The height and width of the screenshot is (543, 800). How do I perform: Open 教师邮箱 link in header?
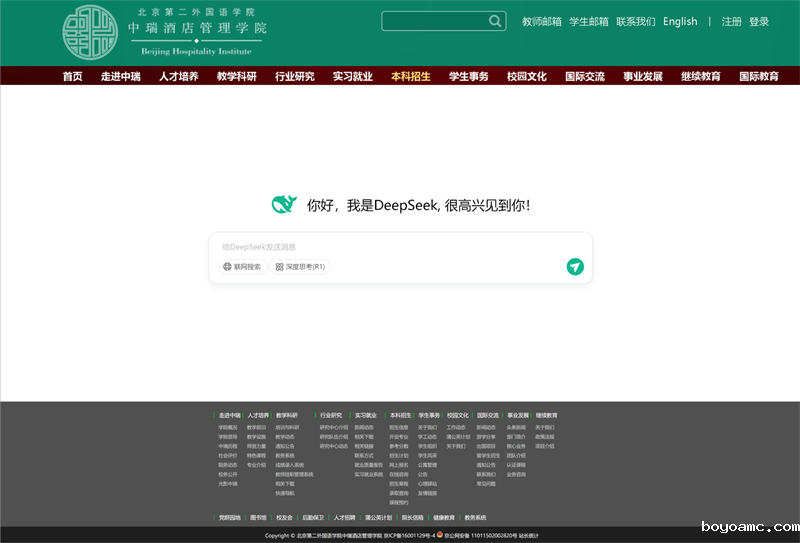tap(542, 21)
